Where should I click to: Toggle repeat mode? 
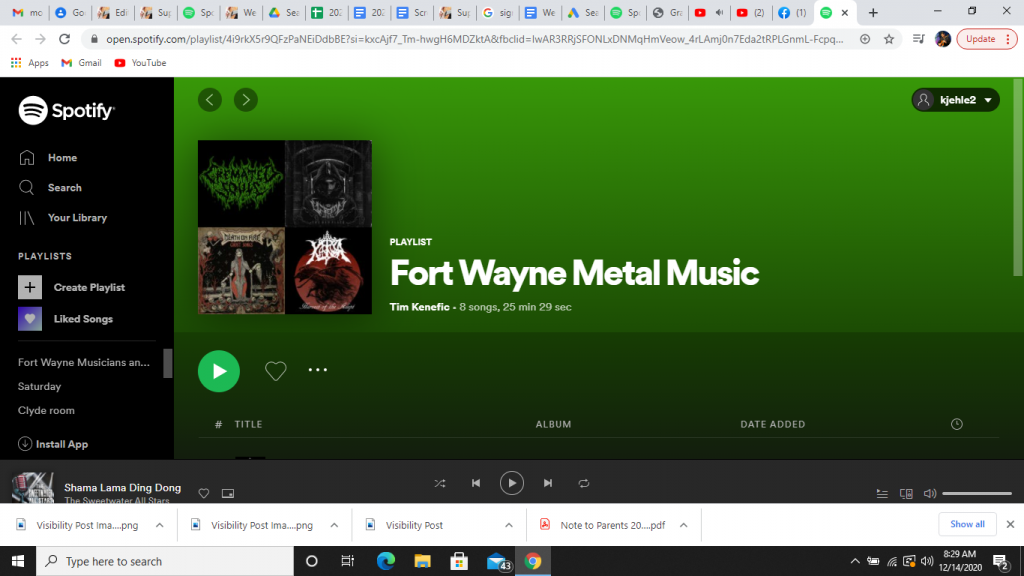pyautogui.click(x=584, y=483)
